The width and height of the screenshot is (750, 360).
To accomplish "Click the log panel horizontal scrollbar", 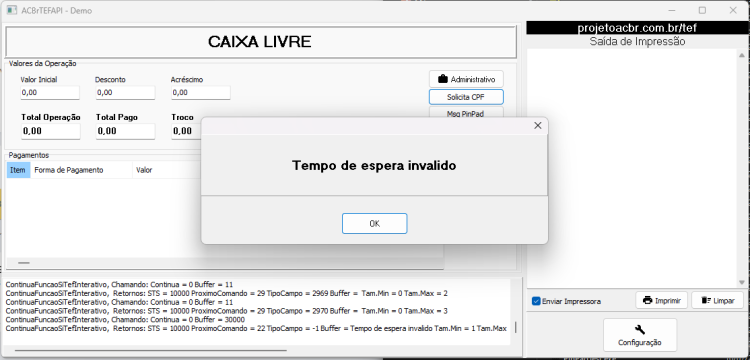I will tap(150, 351).
